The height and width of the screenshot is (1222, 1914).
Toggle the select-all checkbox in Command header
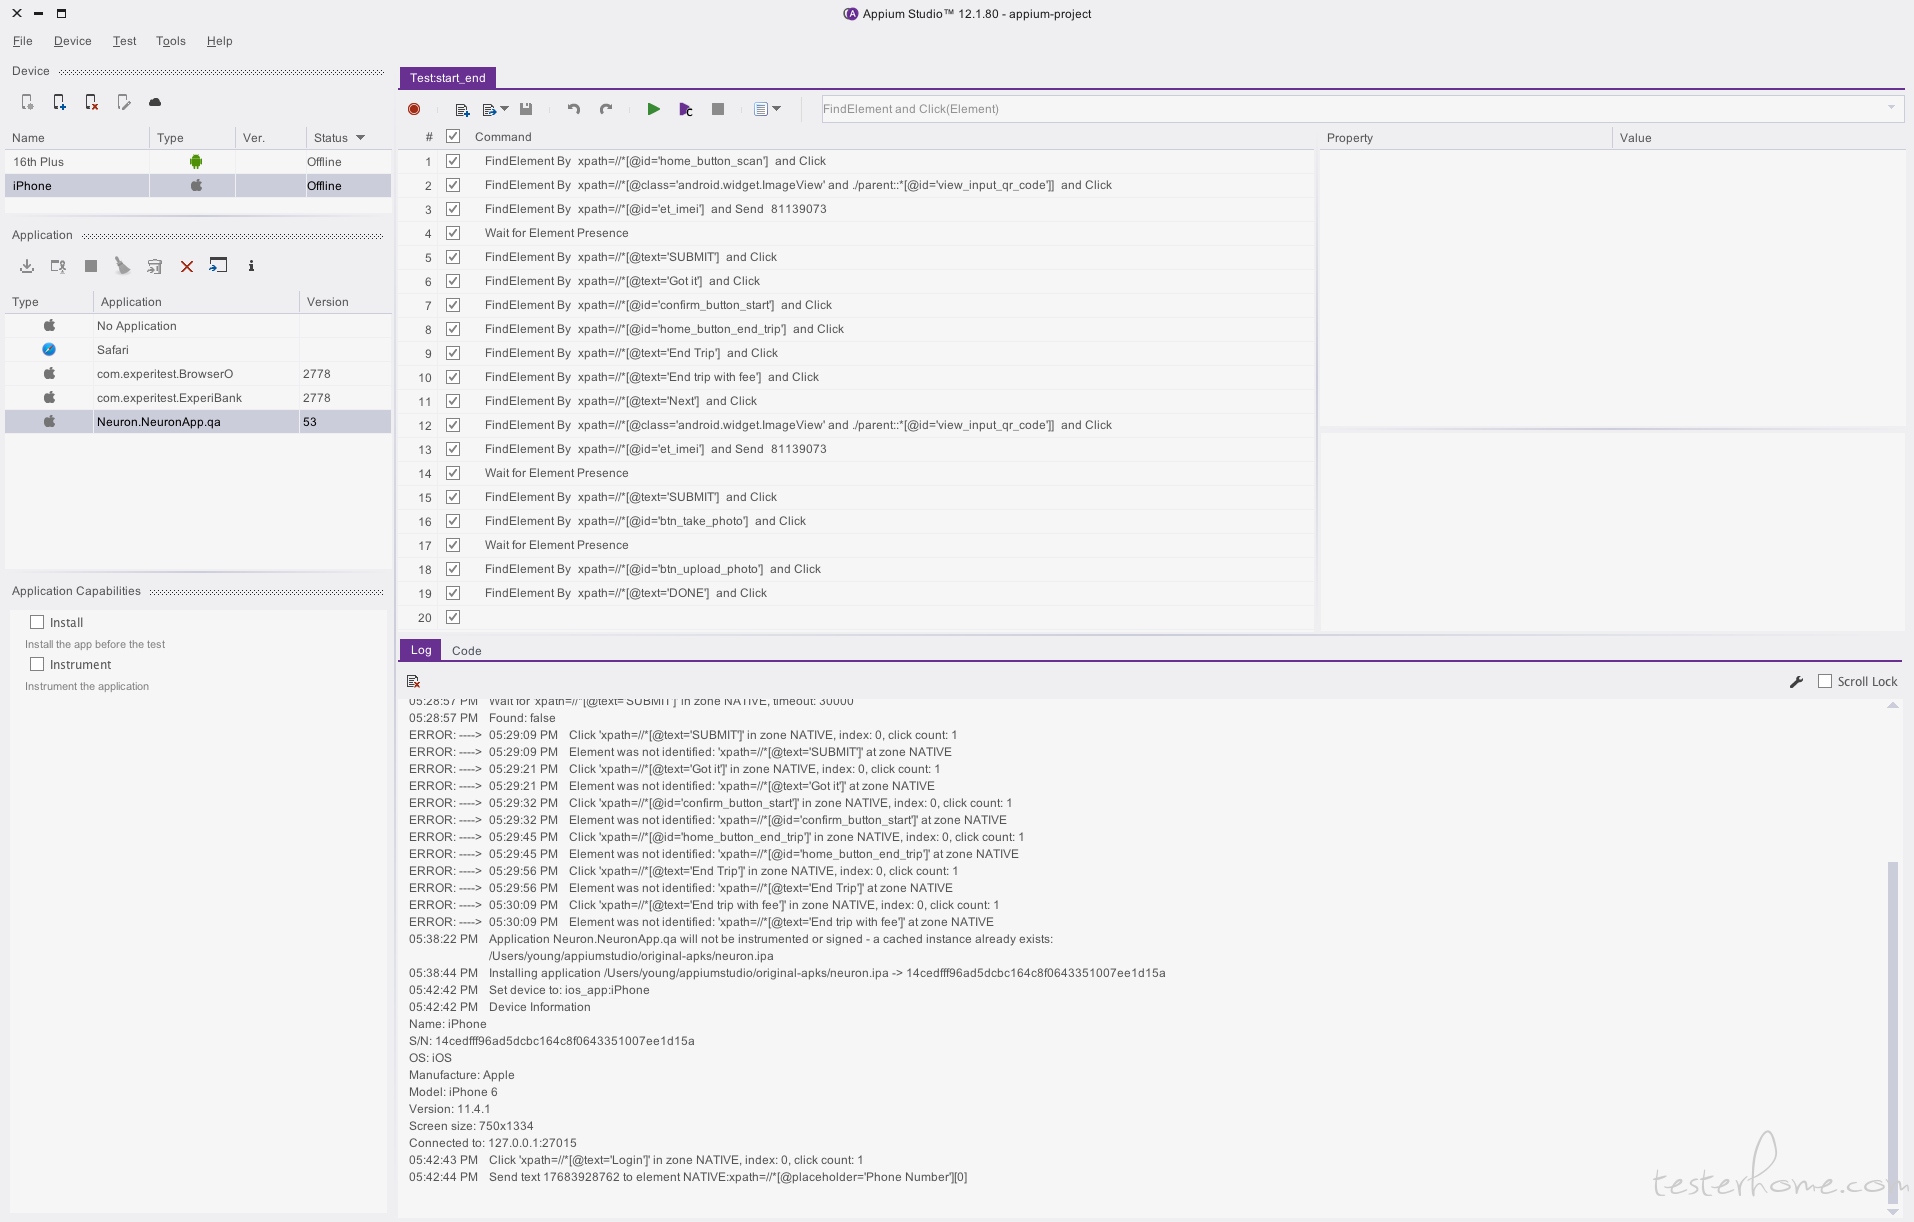pos(453,136)
